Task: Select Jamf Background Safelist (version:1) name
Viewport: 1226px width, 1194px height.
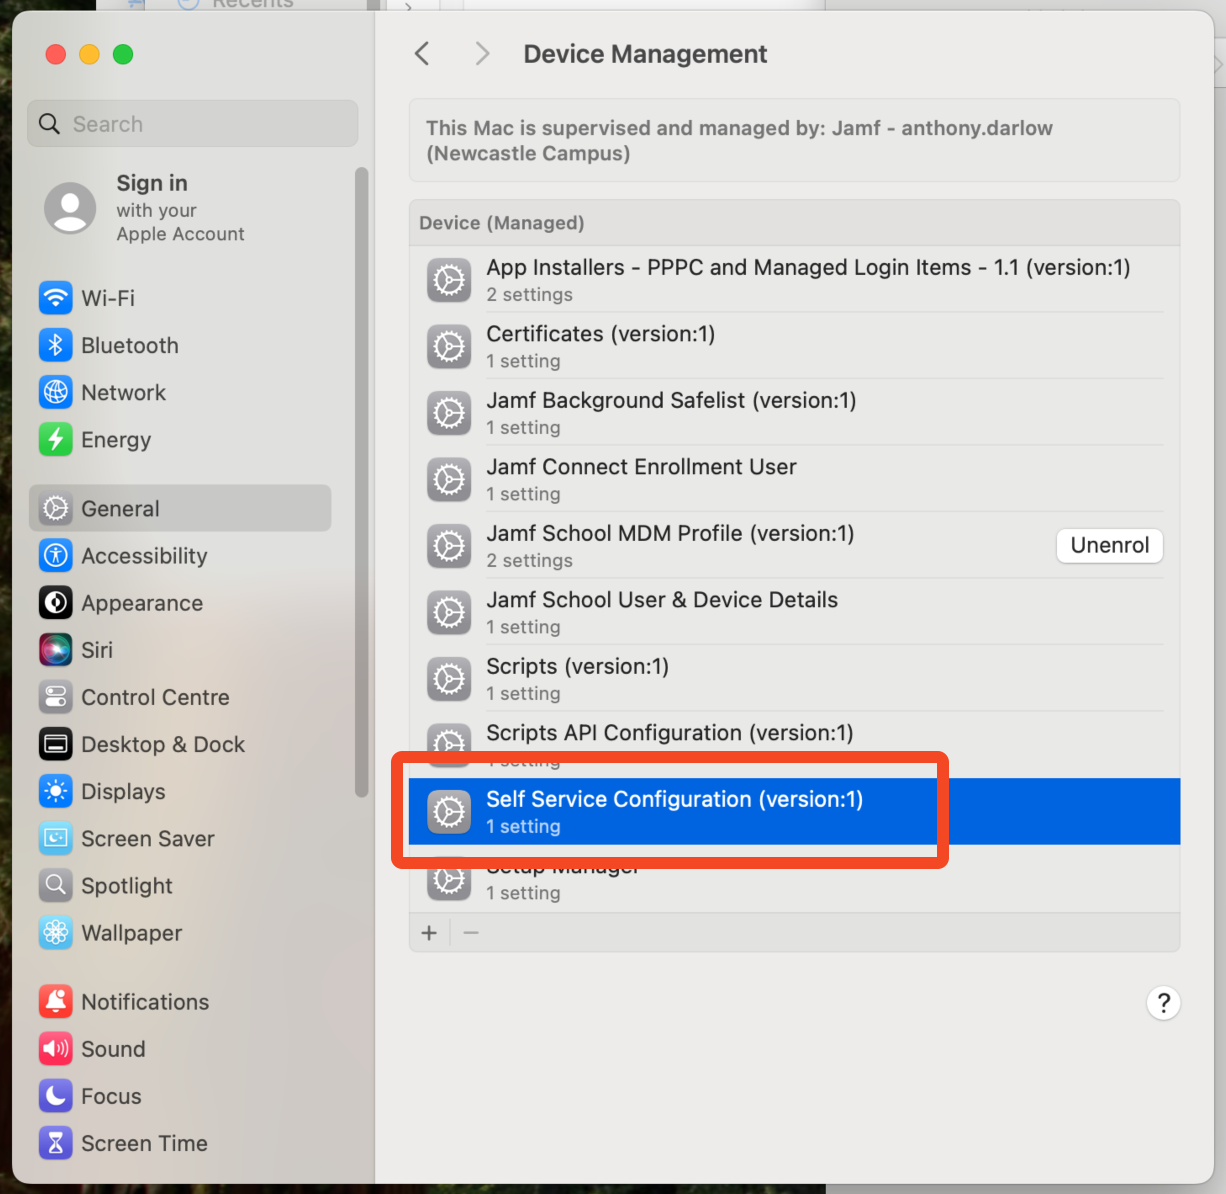Action: point(671,400)
